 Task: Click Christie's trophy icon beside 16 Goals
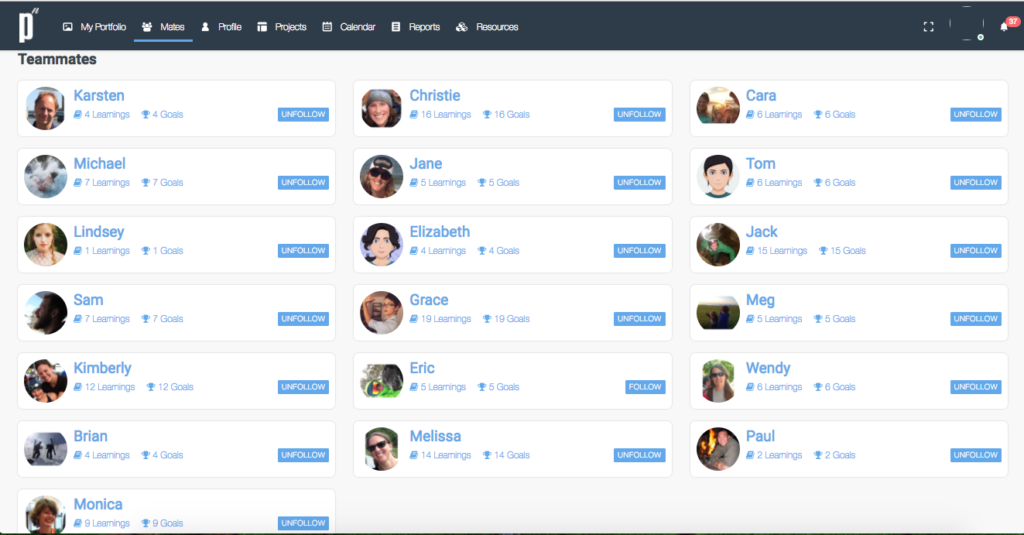(487, 114)
